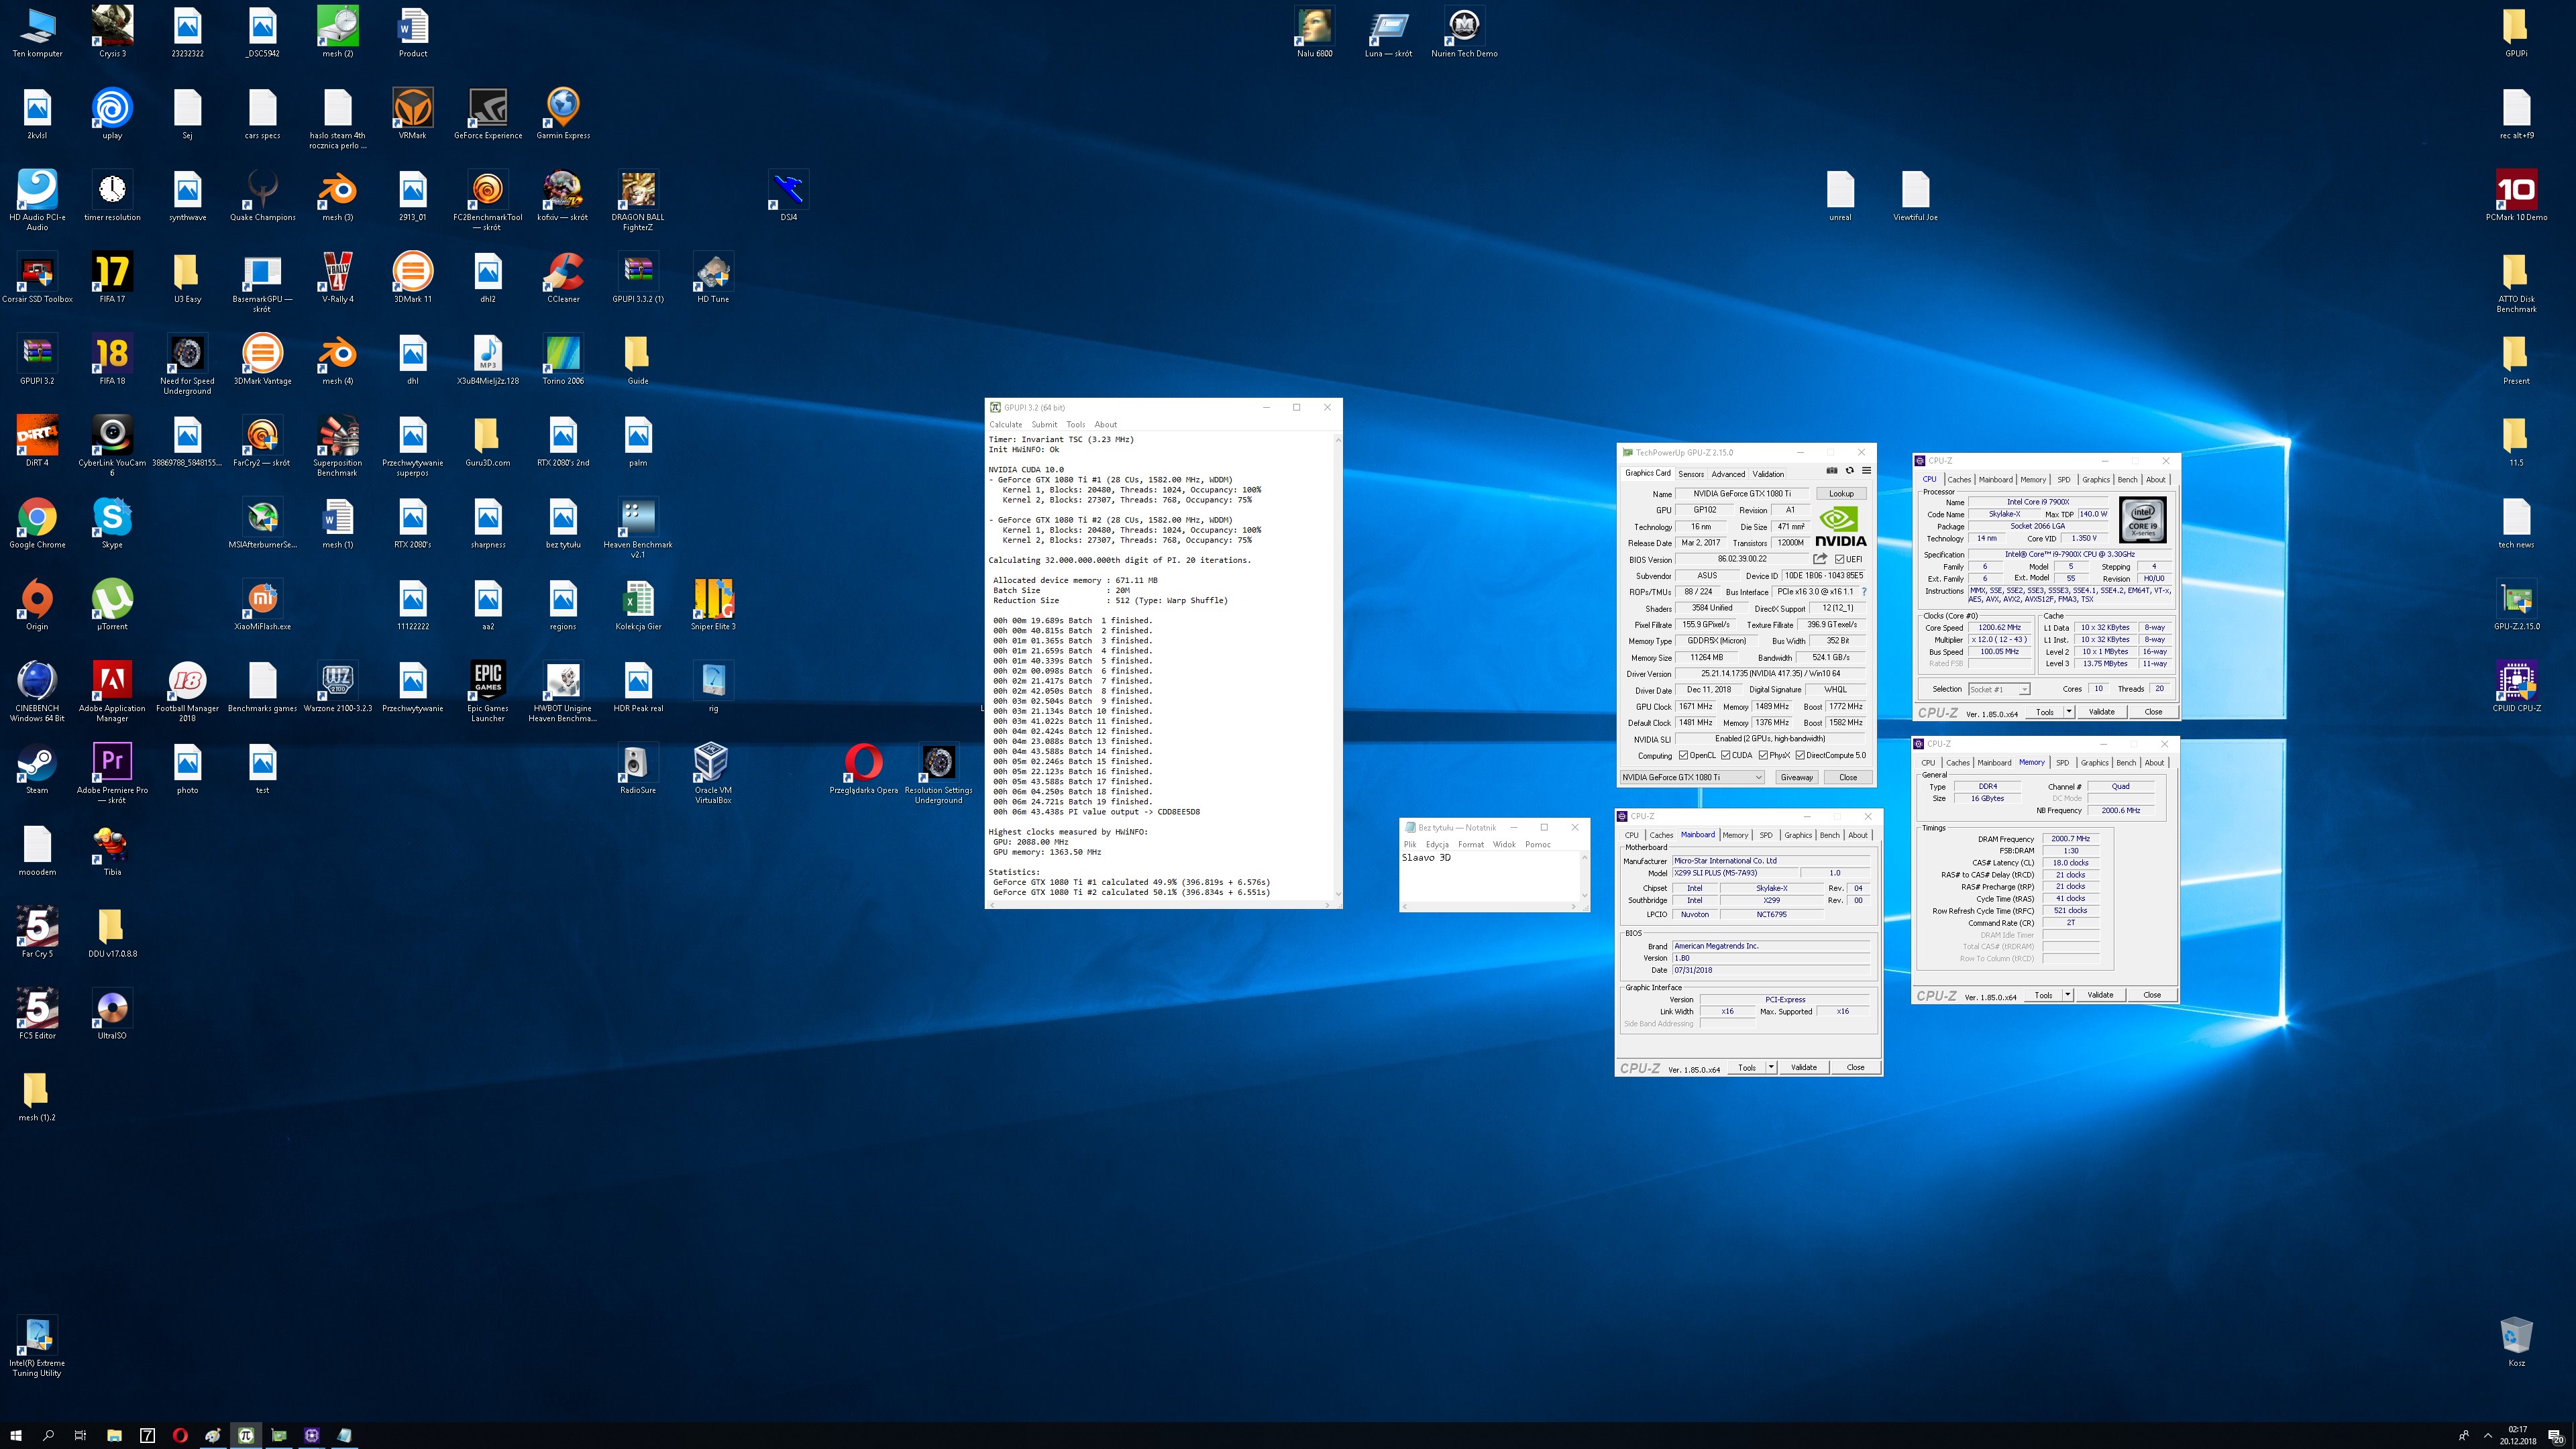Open the Kosz recycle bin icon
Viewport: 2576px width, 1449px height.
click(x=2516, y=1342)
